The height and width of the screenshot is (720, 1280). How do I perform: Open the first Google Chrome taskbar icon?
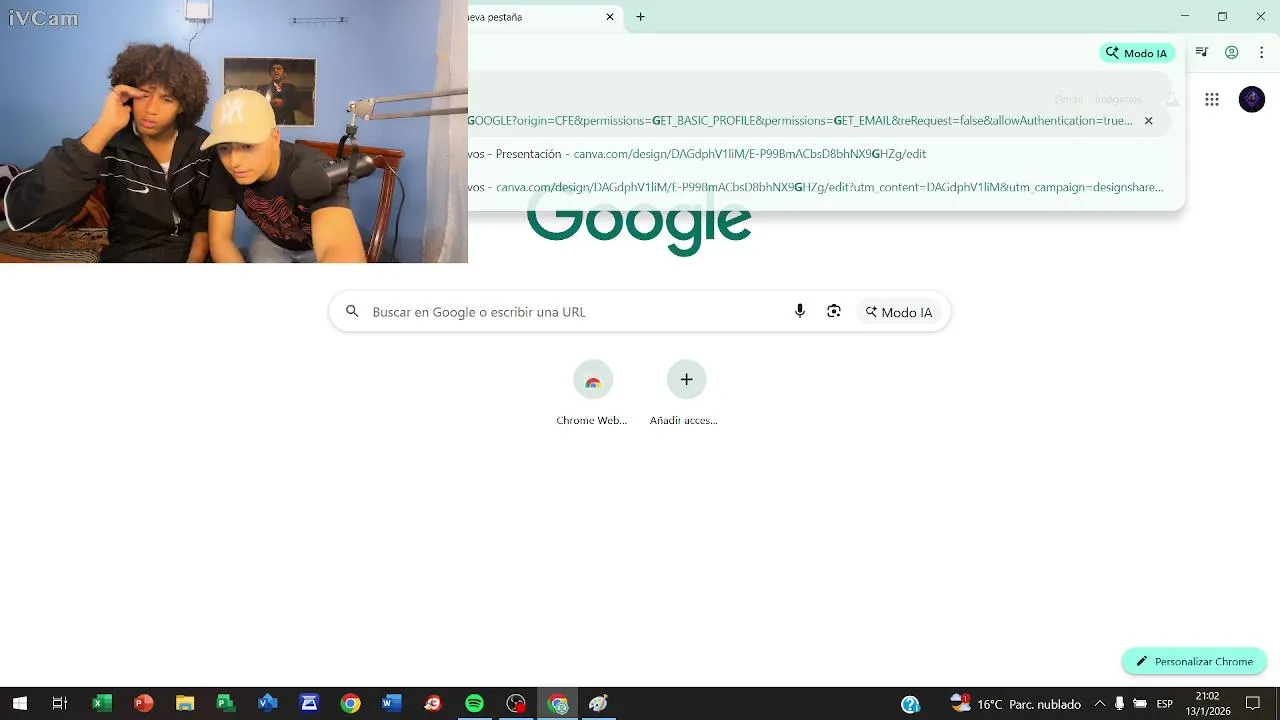pos(350,704)
